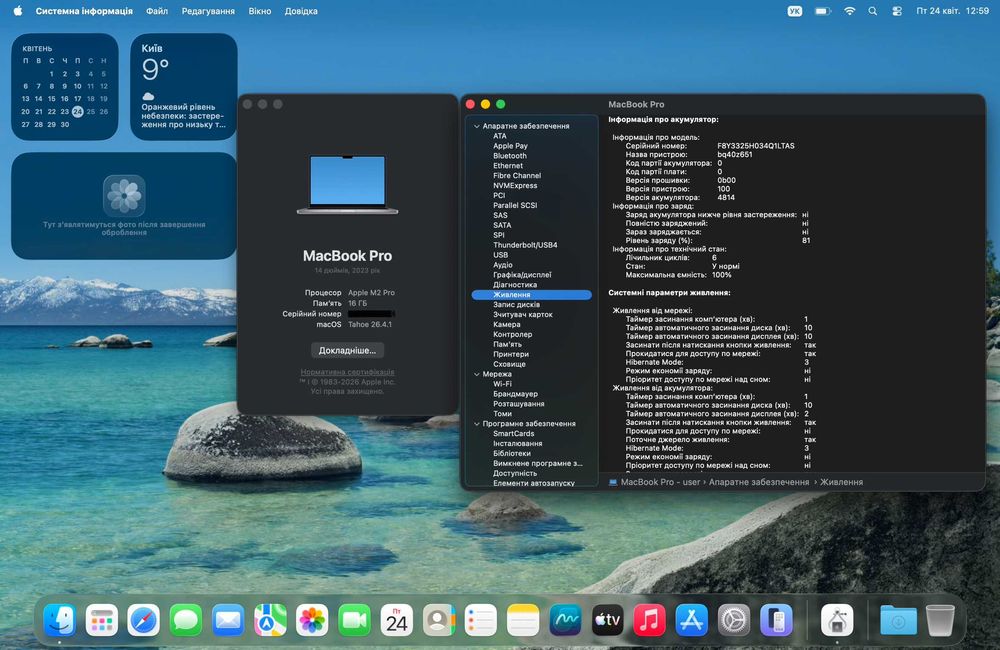Image resolution: width=1000 pixels, height=650 pixels.
Task: Select Пам'ять in the sidebar
Action: (507, 344)
